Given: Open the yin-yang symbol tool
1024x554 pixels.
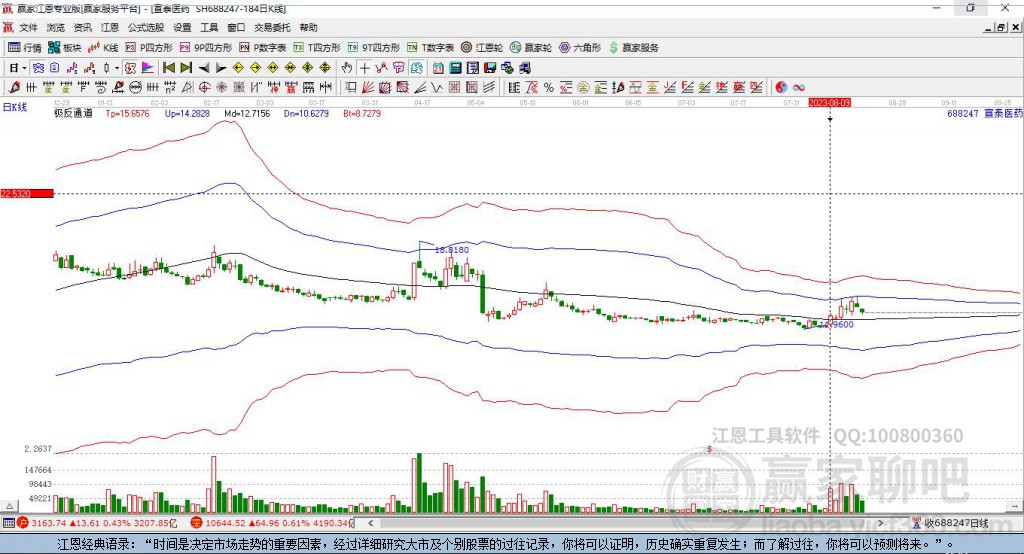Looking at the screenshot, I should [x=781, y=88].
